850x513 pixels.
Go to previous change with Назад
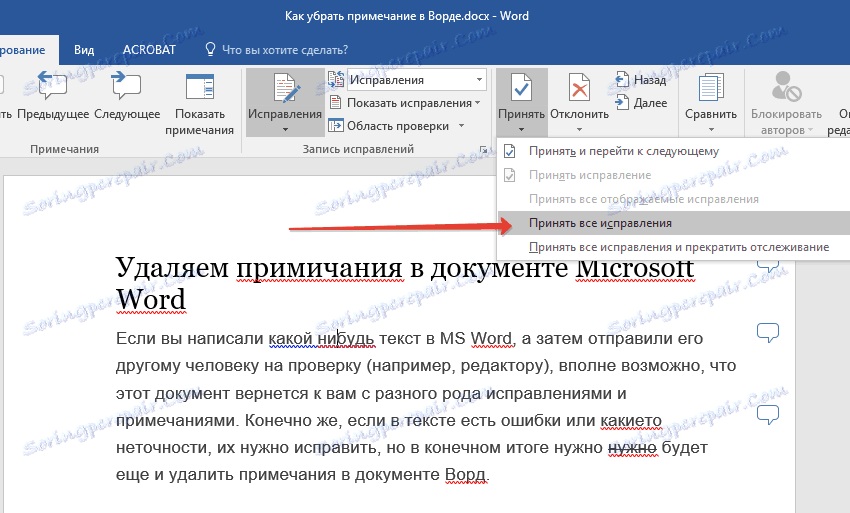[x=641, y=80]
